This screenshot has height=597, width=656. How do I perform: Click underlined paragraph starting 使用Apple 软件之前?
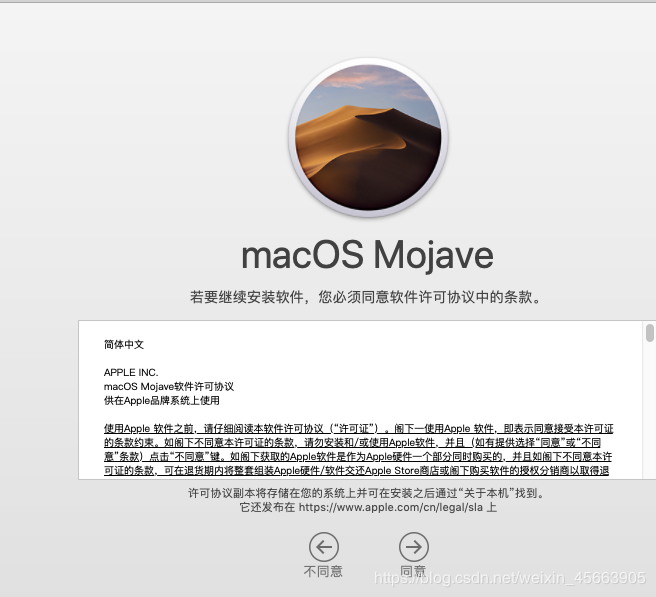click(358, 449)
